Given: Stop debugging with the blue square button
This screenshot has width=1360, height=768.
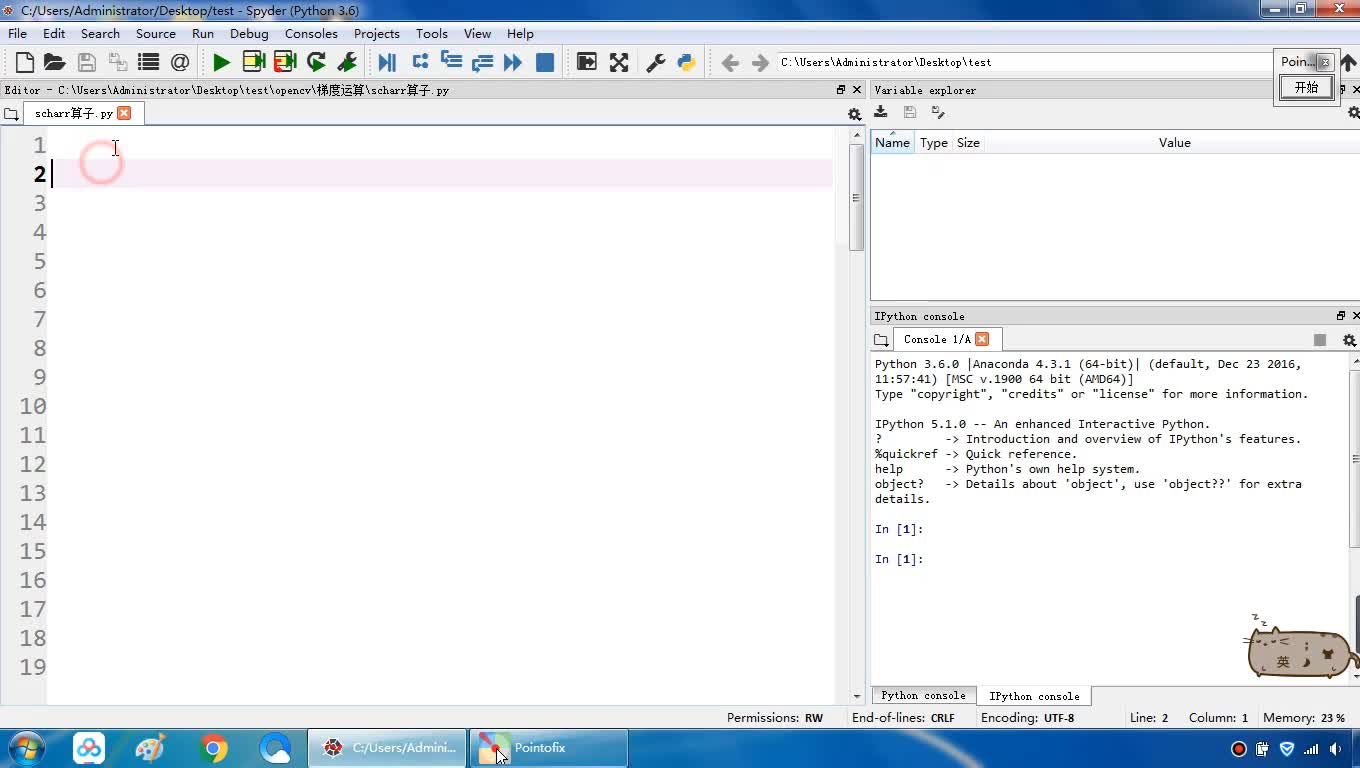Looking at the screenshot, I should (545, 62).
